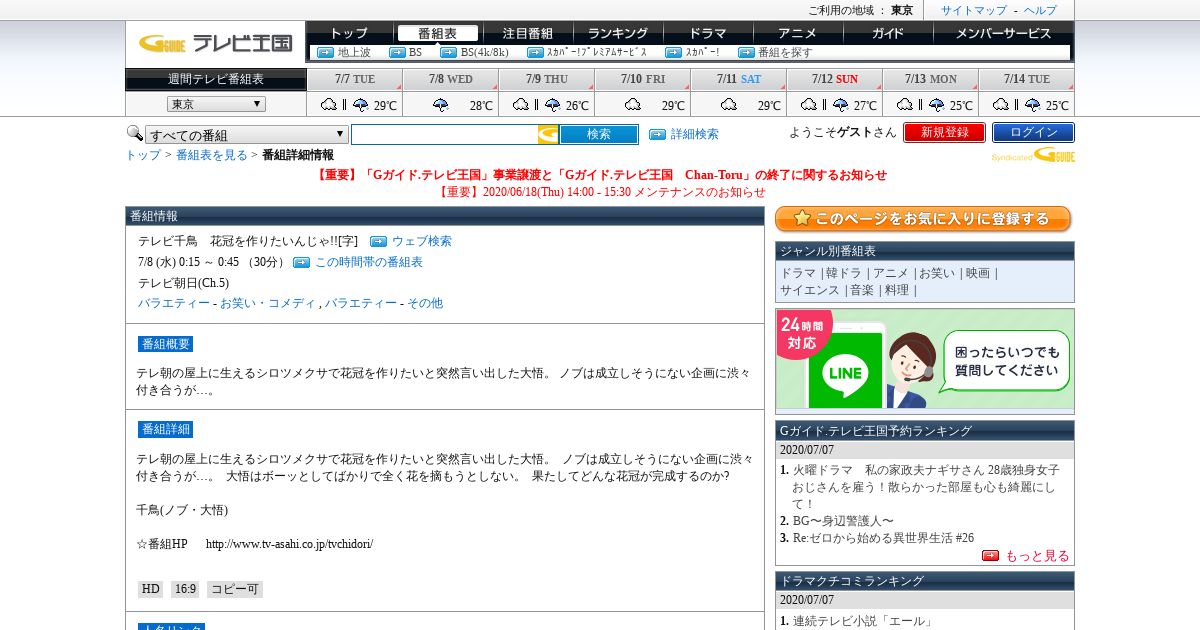Click arrow icon beside BS(4k/8k)
Viewport: 1200px width, 630px height.
click(448, 52)
